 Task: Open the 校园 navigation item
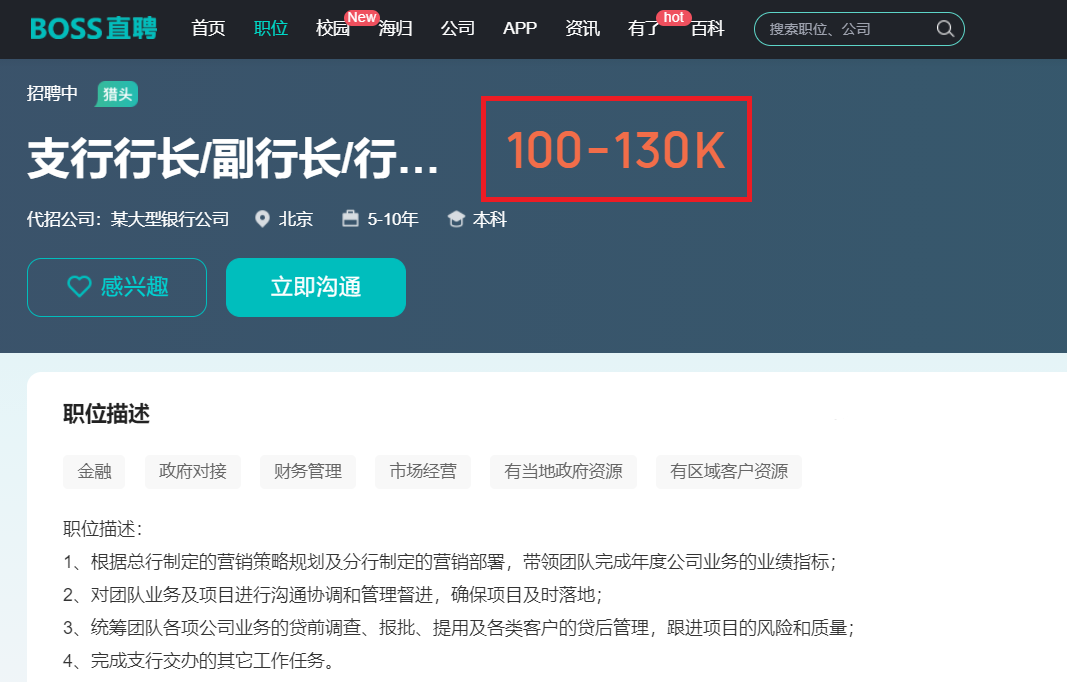point(332,28)
